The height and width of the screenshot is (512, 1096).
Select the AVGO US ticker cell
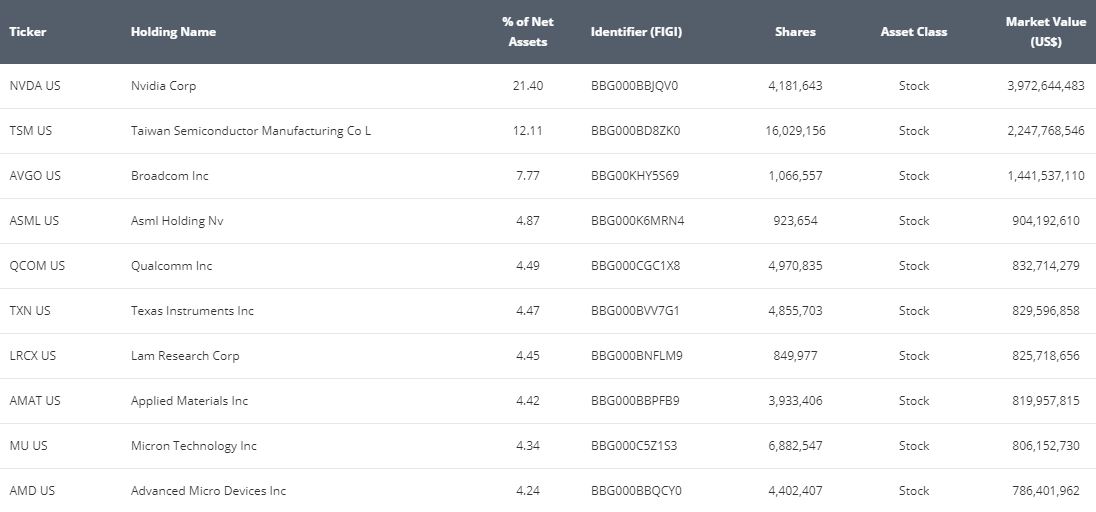35,176
